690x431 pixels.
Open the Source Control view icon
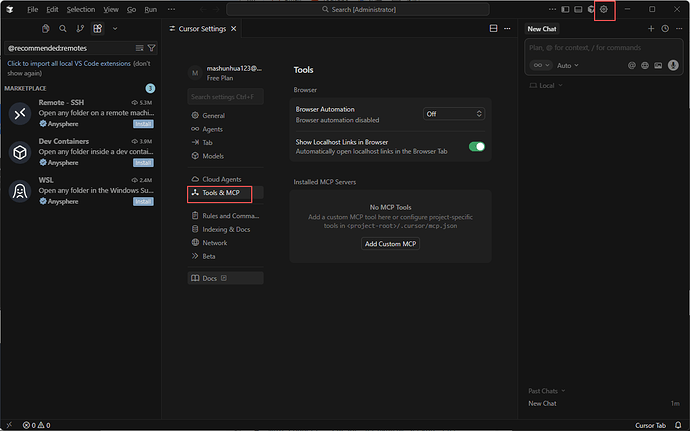pyautogui.click(x=80, y=29)
